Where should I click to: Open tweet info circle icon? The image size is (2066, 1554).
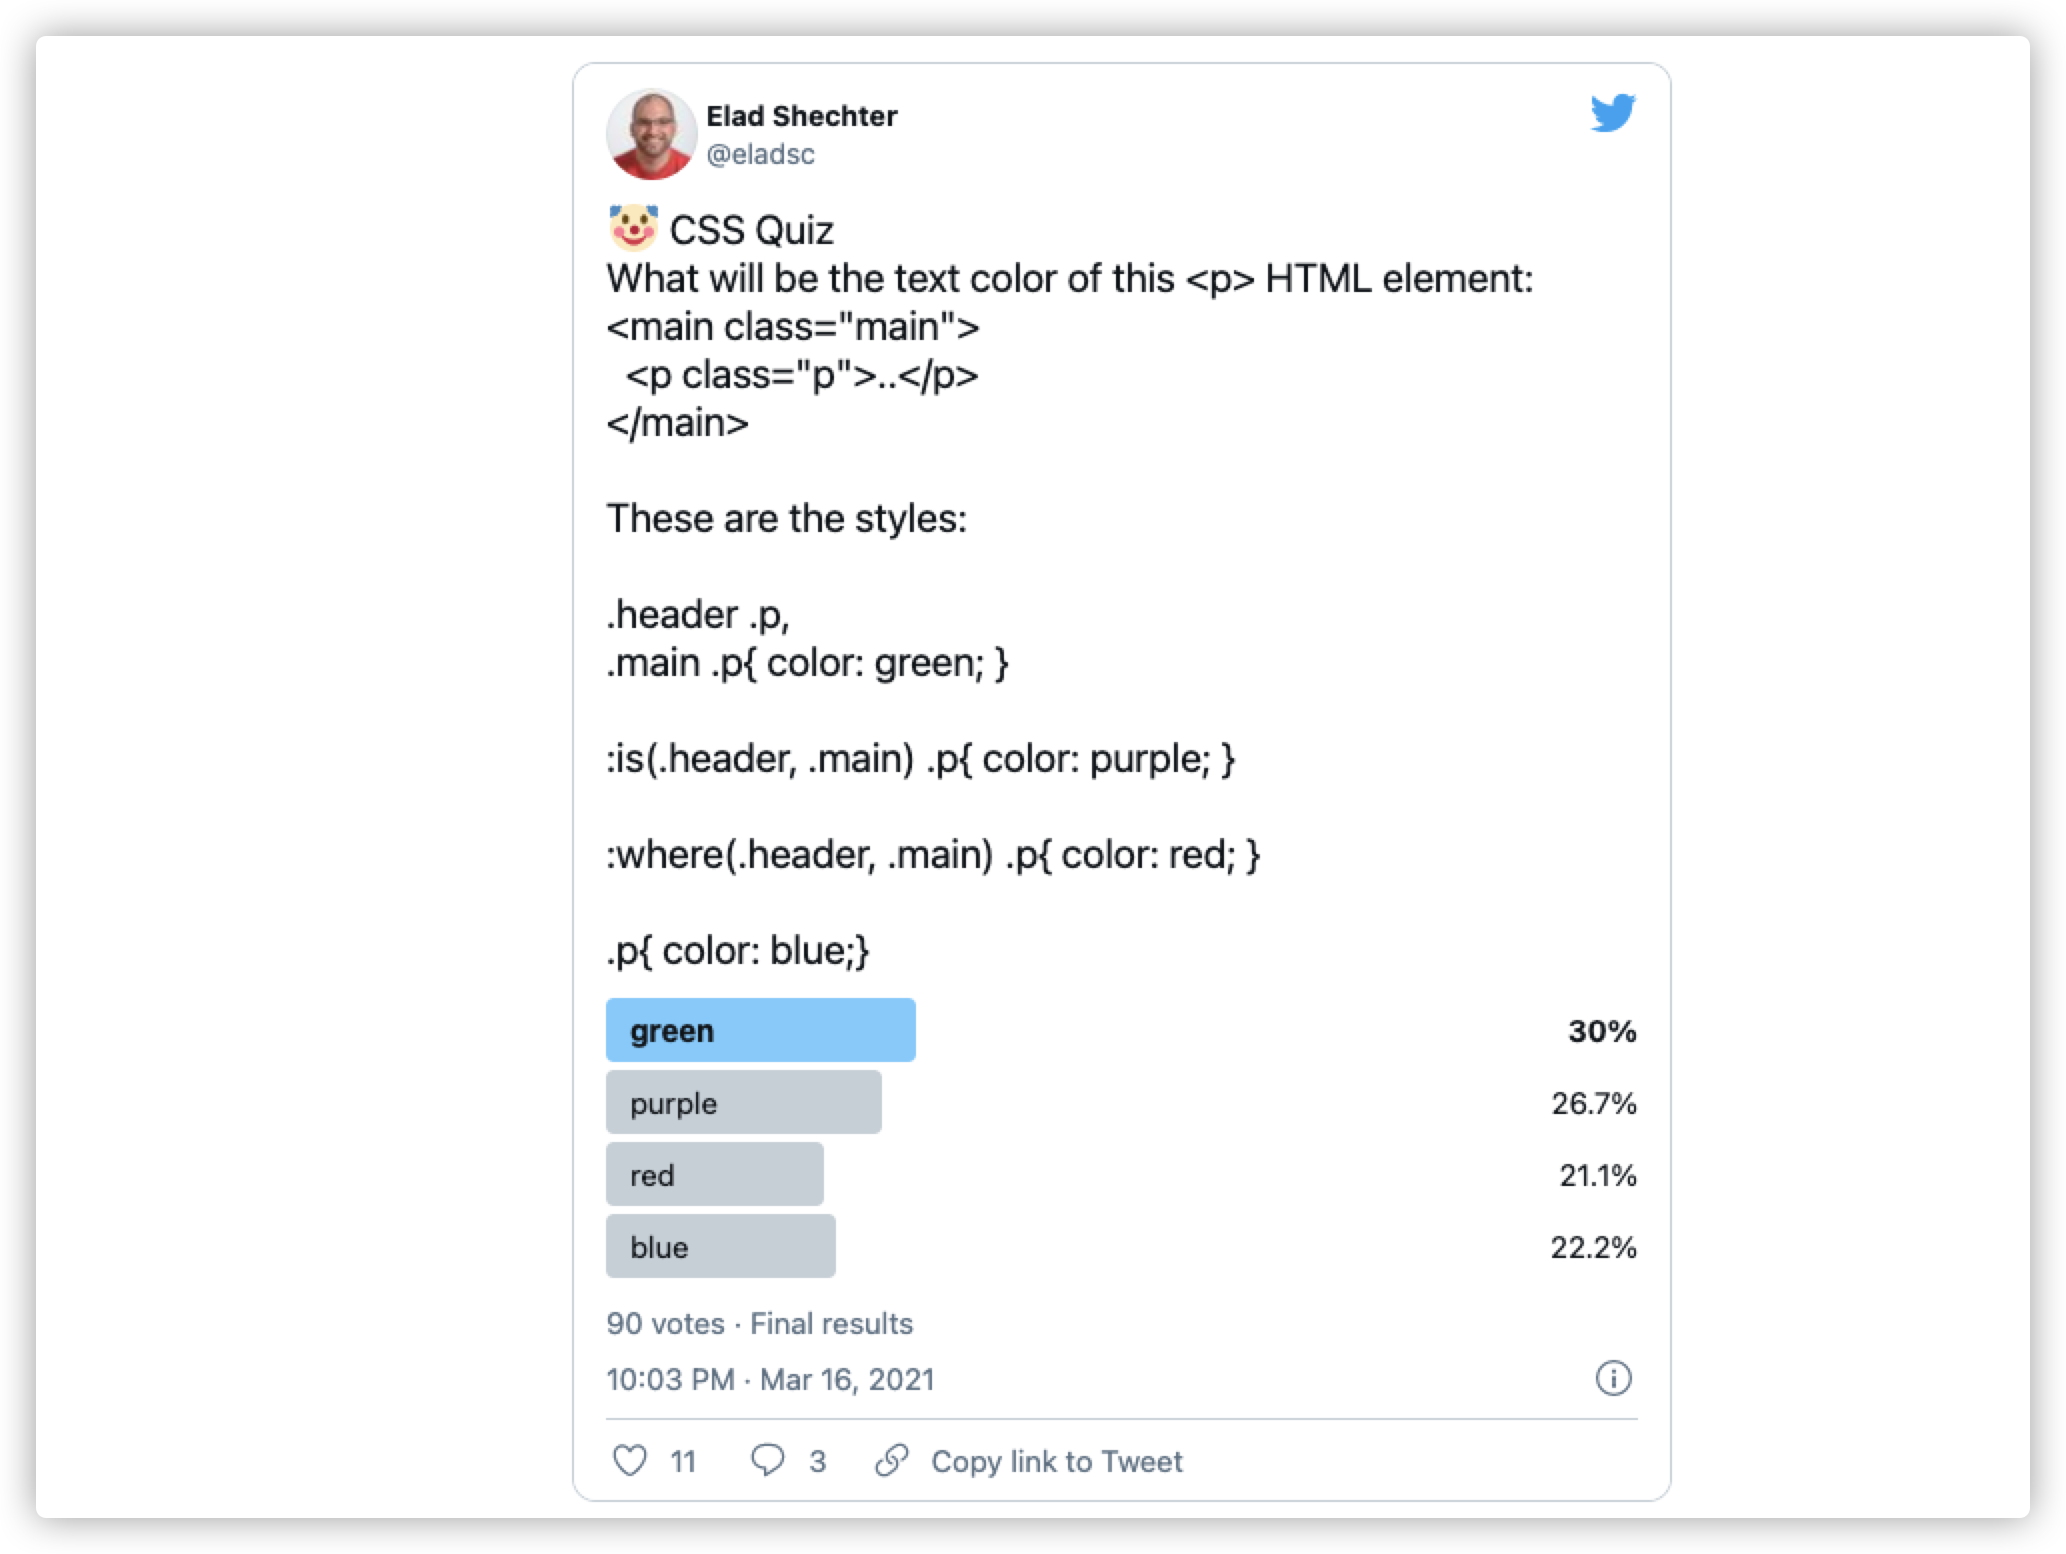click(1613, 1378)
